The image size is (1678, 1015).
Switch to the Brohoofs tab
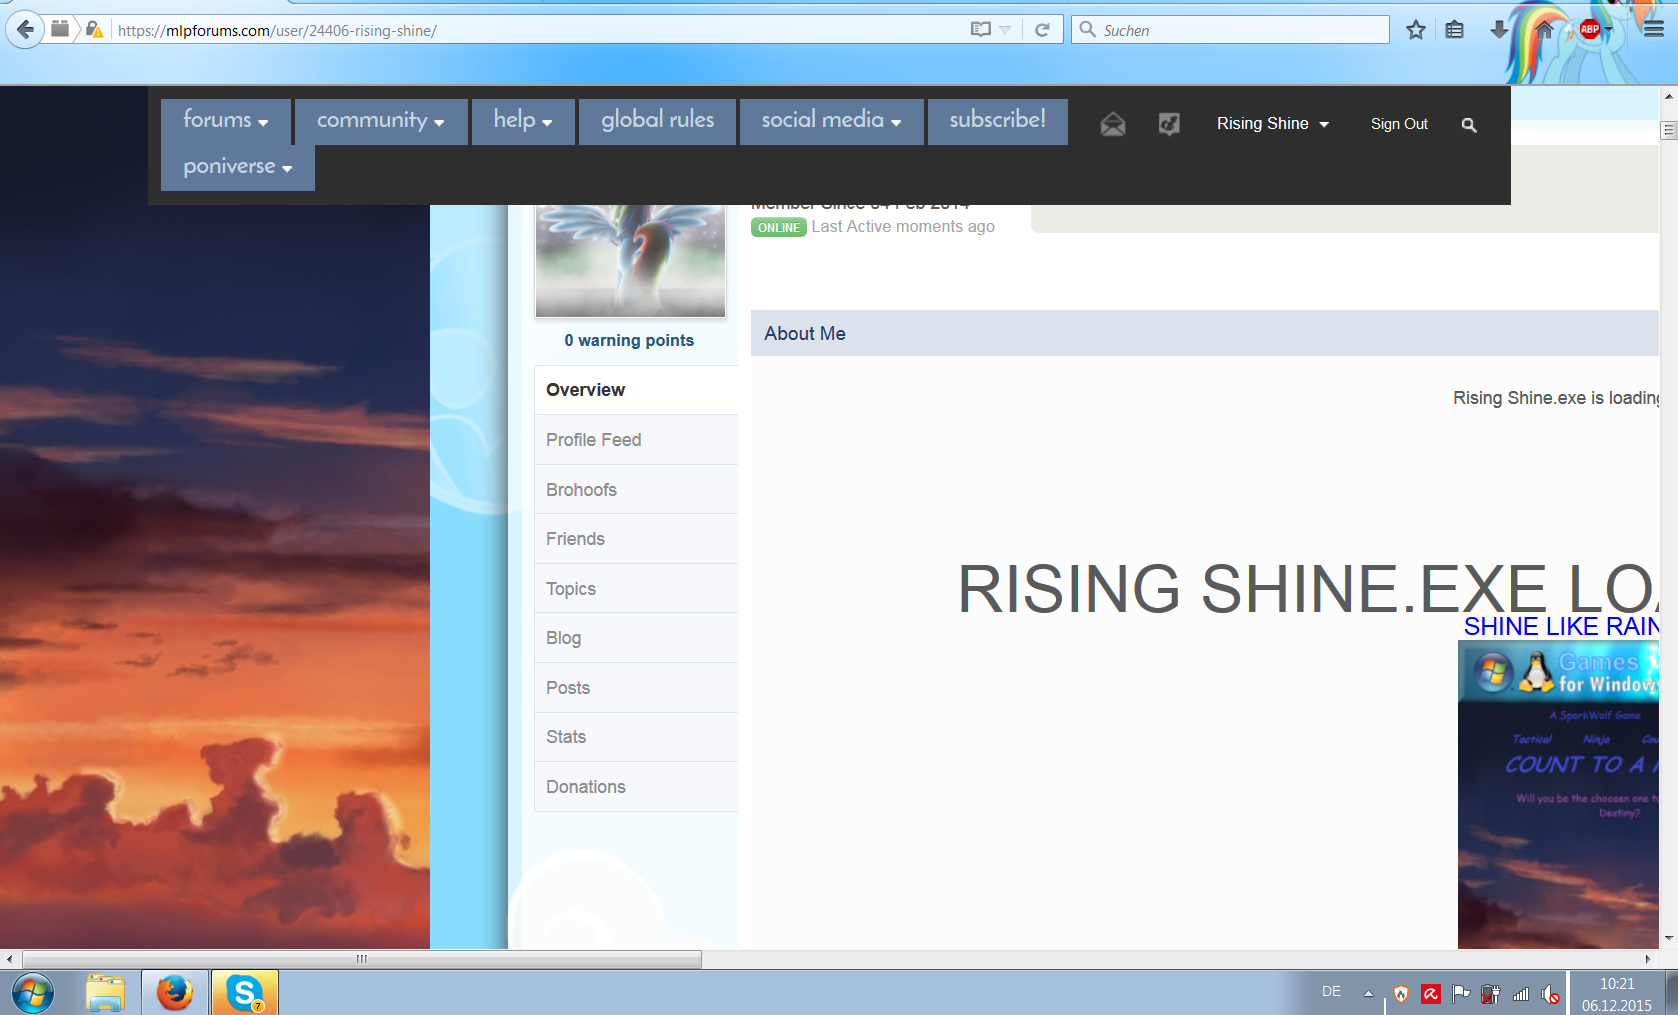(x=636, y=490)
